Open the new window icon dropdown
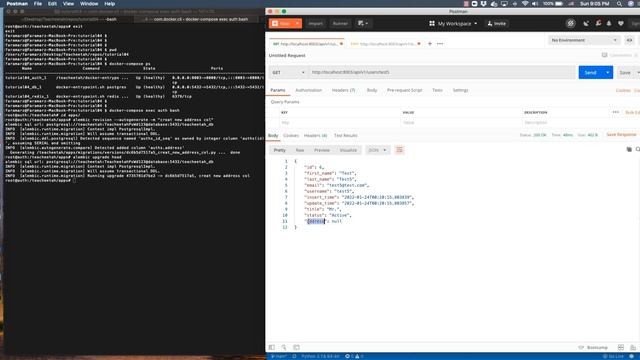Screen dimensions: 640x360 [363, 23]
